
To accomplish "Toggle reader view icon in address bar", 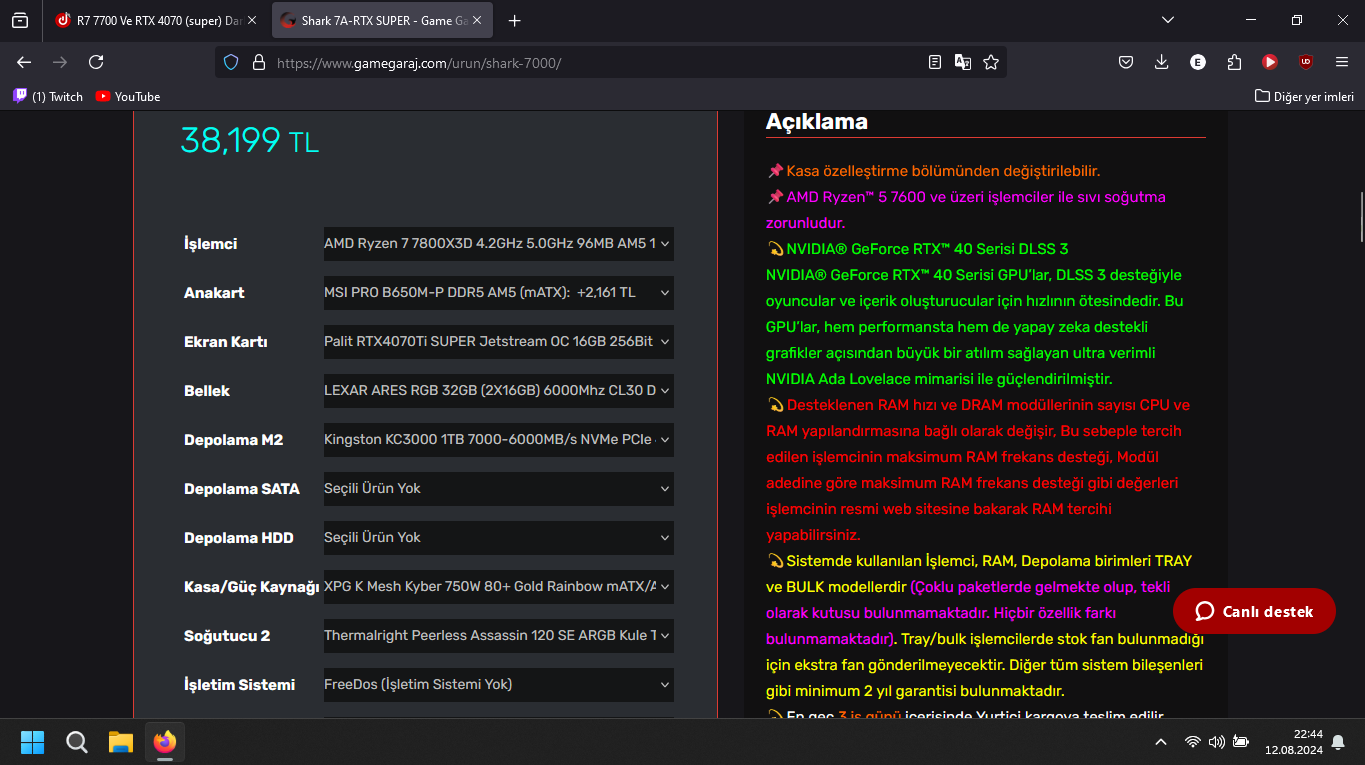I will point(935,62).
